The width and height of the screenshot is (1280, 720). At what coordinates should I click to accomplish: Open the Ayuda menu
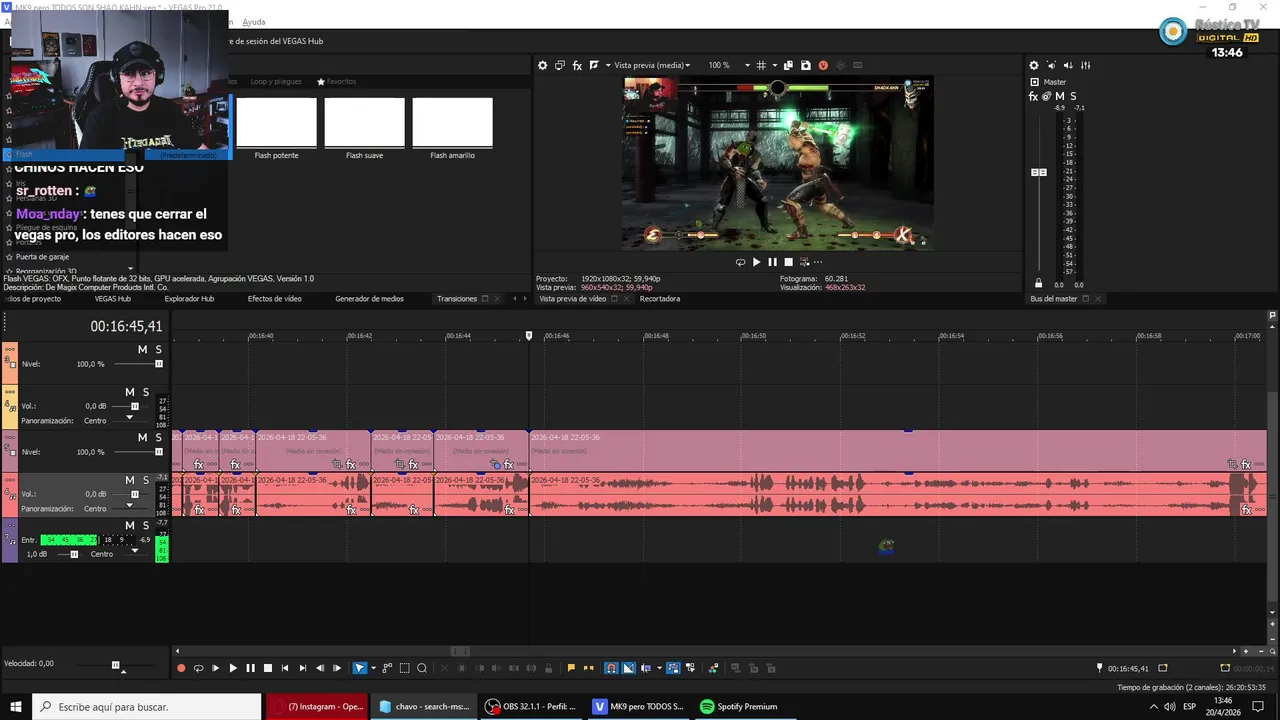(254, 22)
